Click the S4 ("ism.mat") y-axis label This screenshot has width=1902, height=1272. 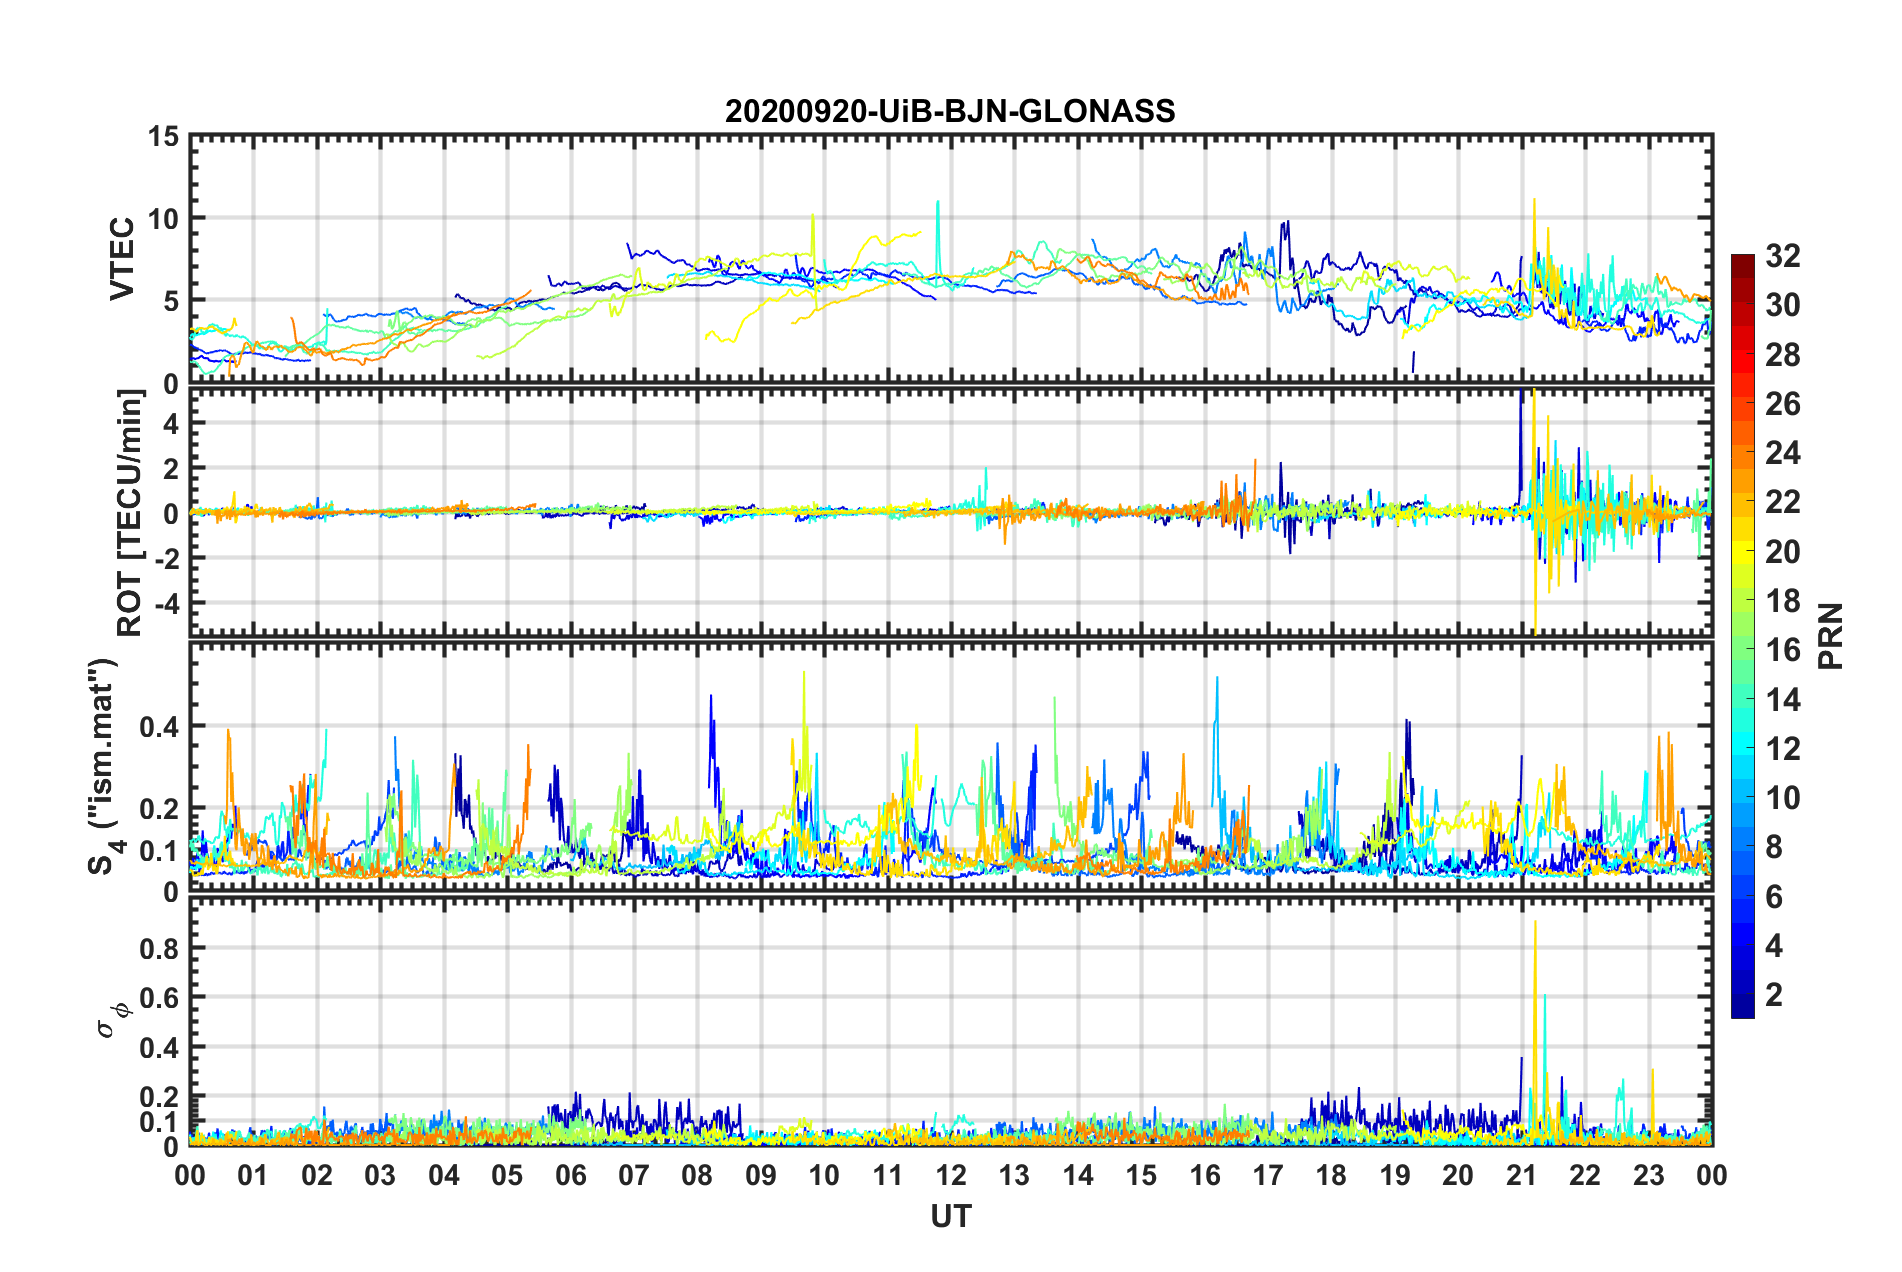[106, 766]
